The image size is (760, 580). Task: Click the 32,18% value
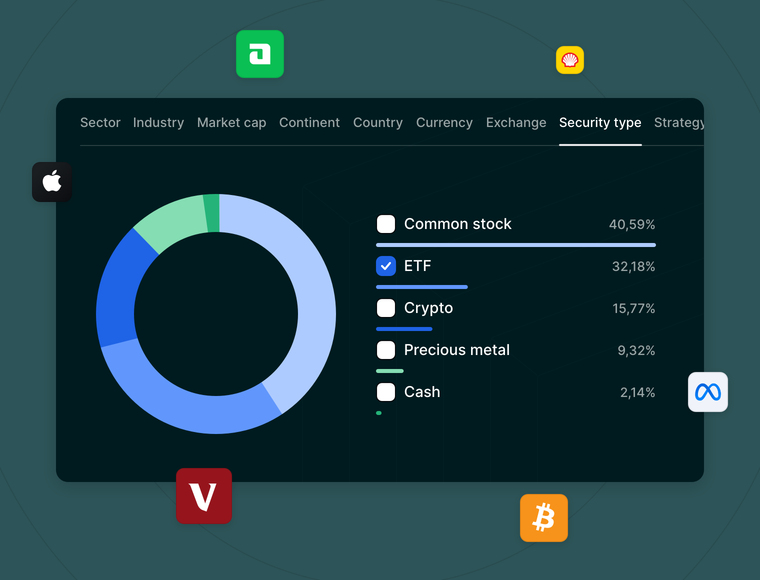tap(633, 266)
